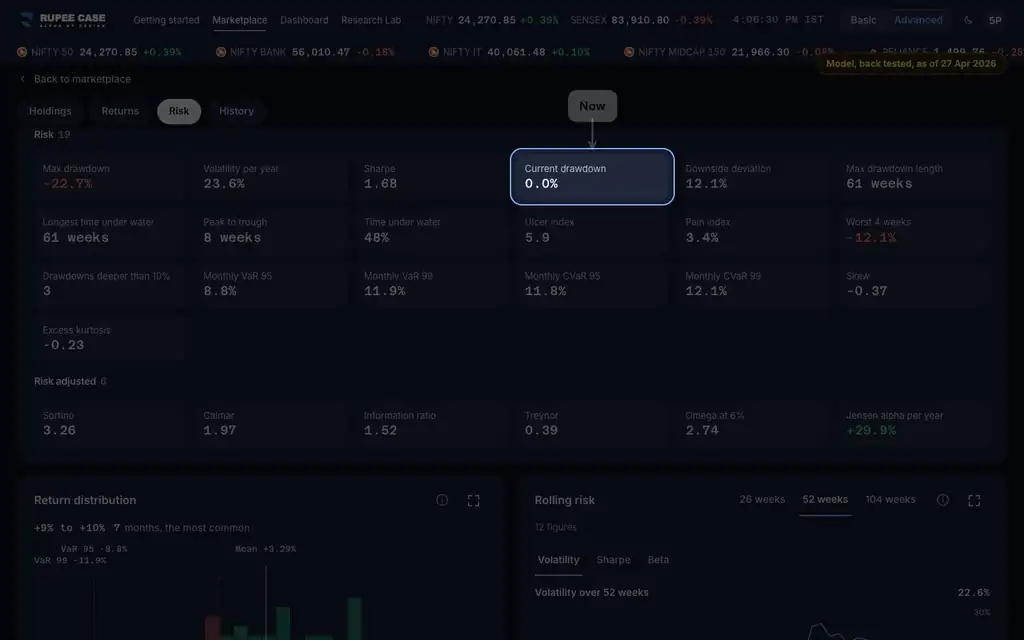
Task: Expand Return distribution chart to fullscreen
Action: tap(473, 500)
